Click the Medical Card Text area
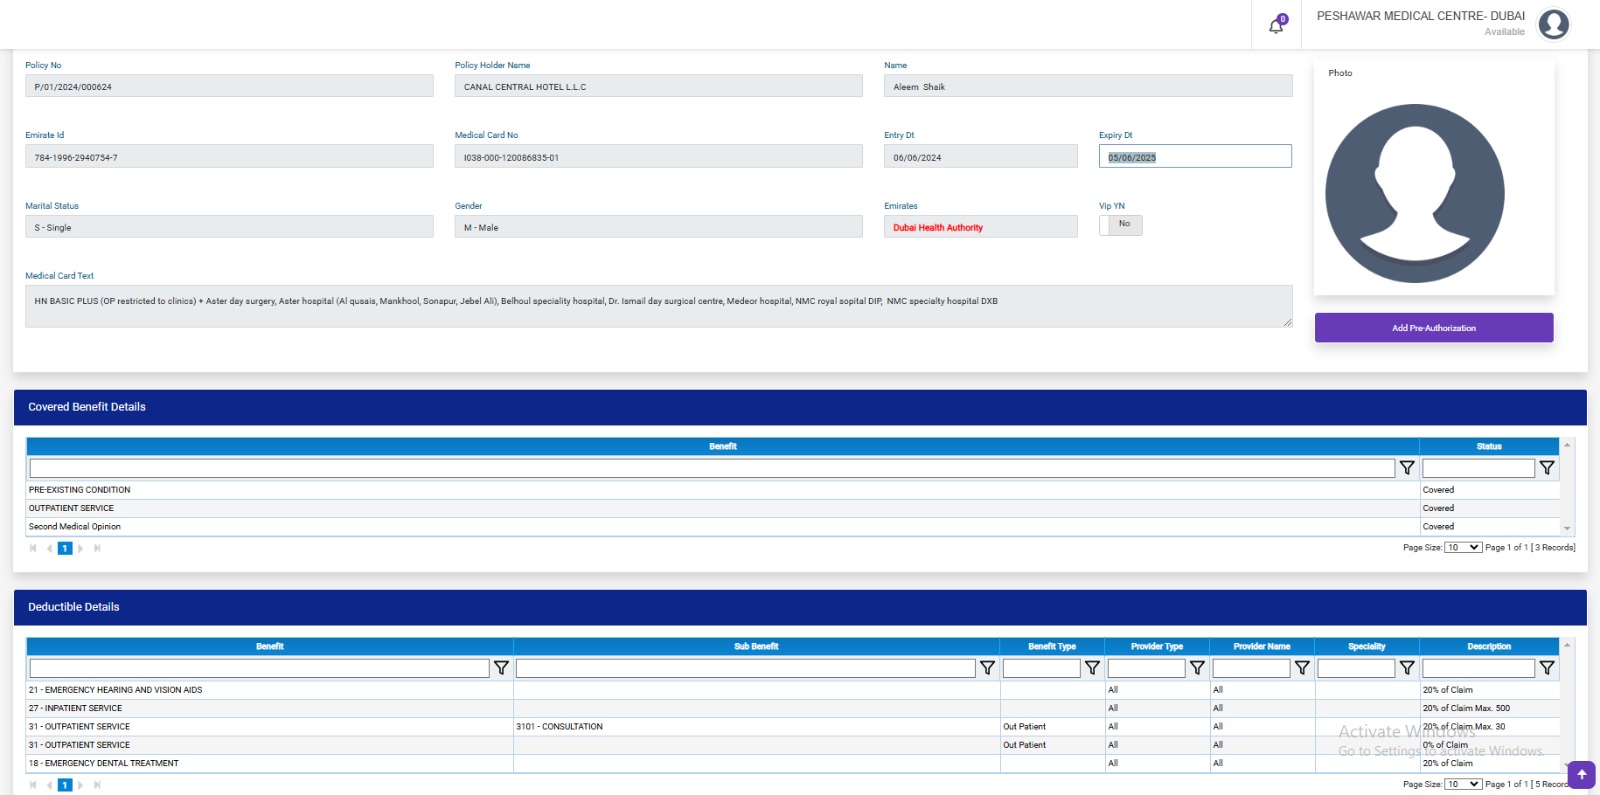Screen dimensions: 1600x795 coord(658,307)
